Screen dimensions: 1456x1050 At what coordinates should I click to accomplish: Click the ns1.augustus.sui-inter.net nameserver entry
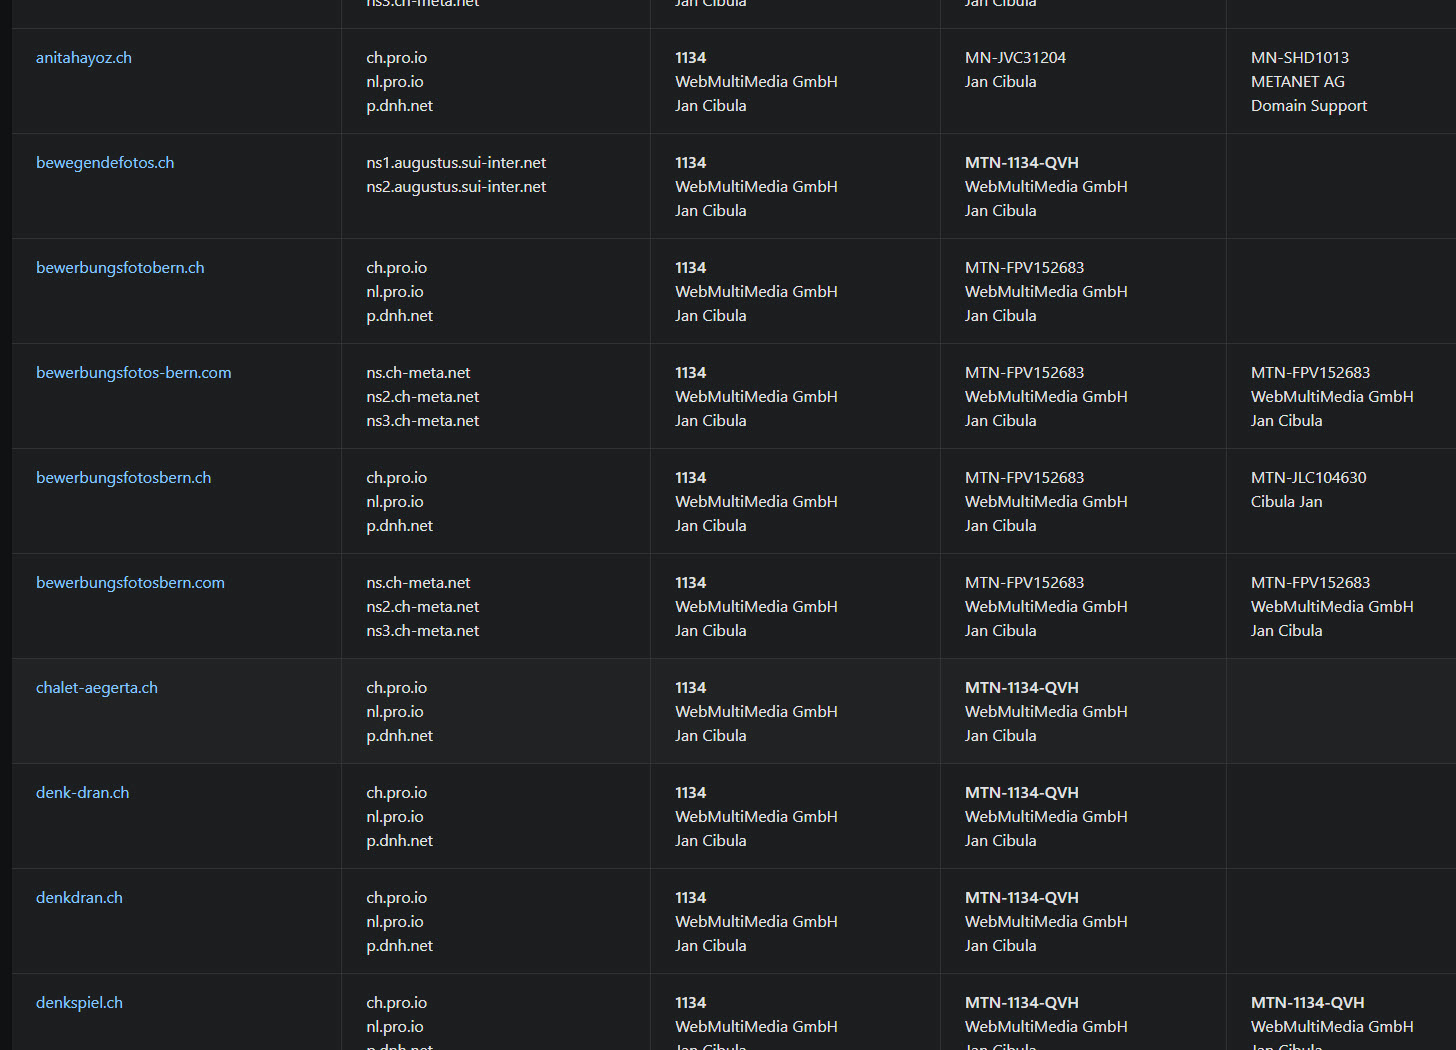point(456,163)
